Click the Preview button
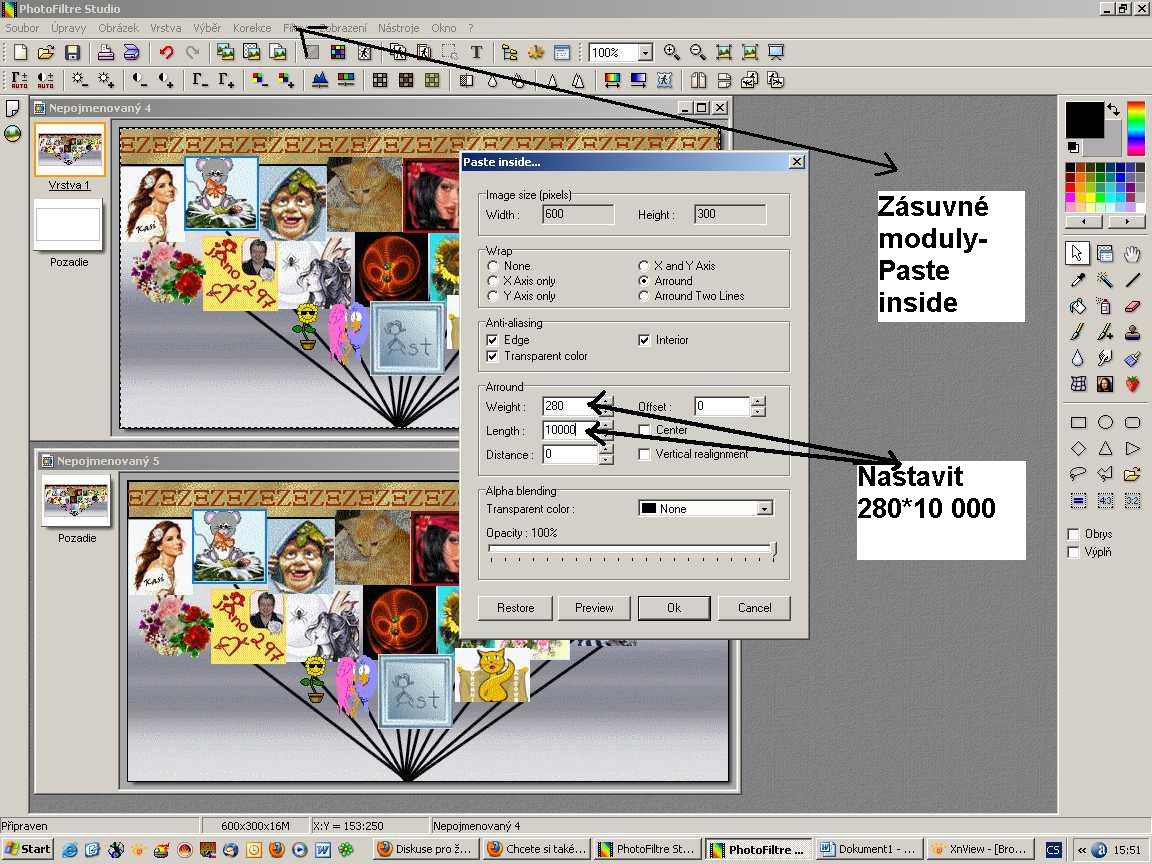The height and width of the screenshot is (864, 1152). coord(594,607)
